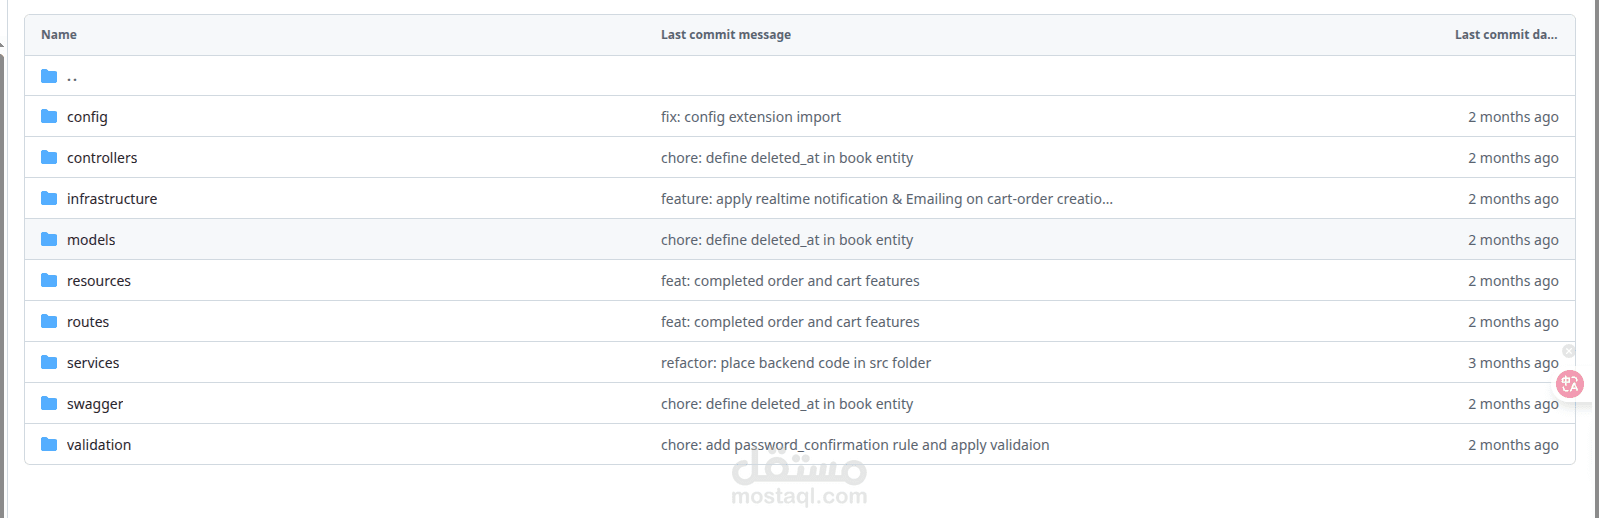Click the infrastructure folder icon
The width and height of the screenshot is (1599, 518).
pos(49,198)
